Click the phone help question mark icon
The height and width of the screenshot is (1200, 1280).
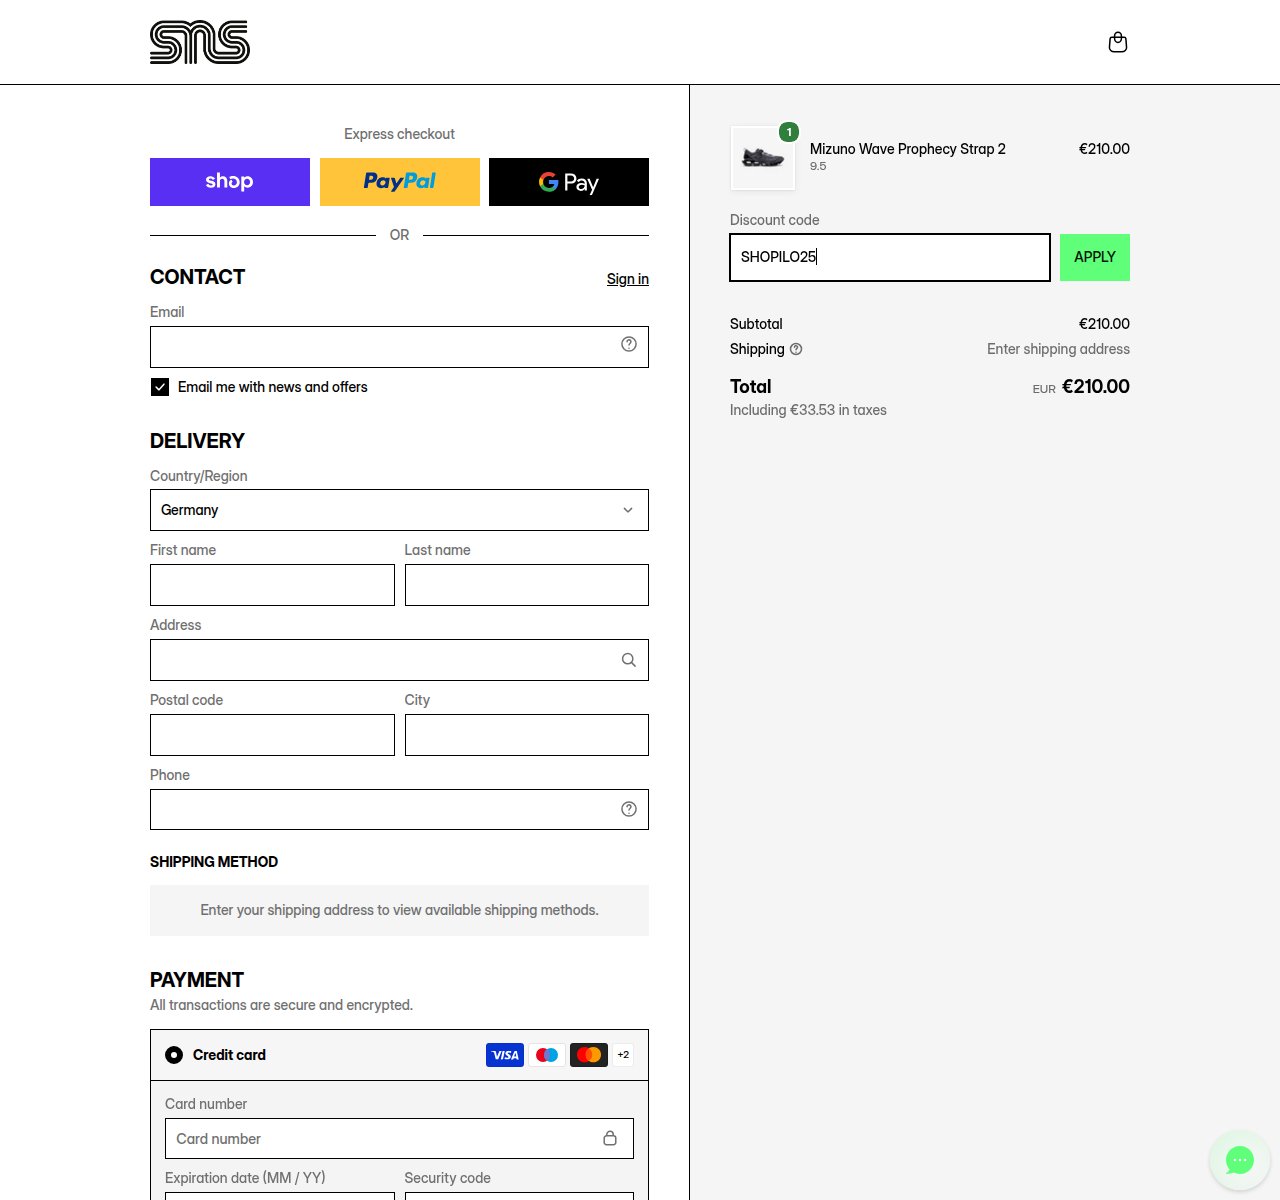click(629, 809)
